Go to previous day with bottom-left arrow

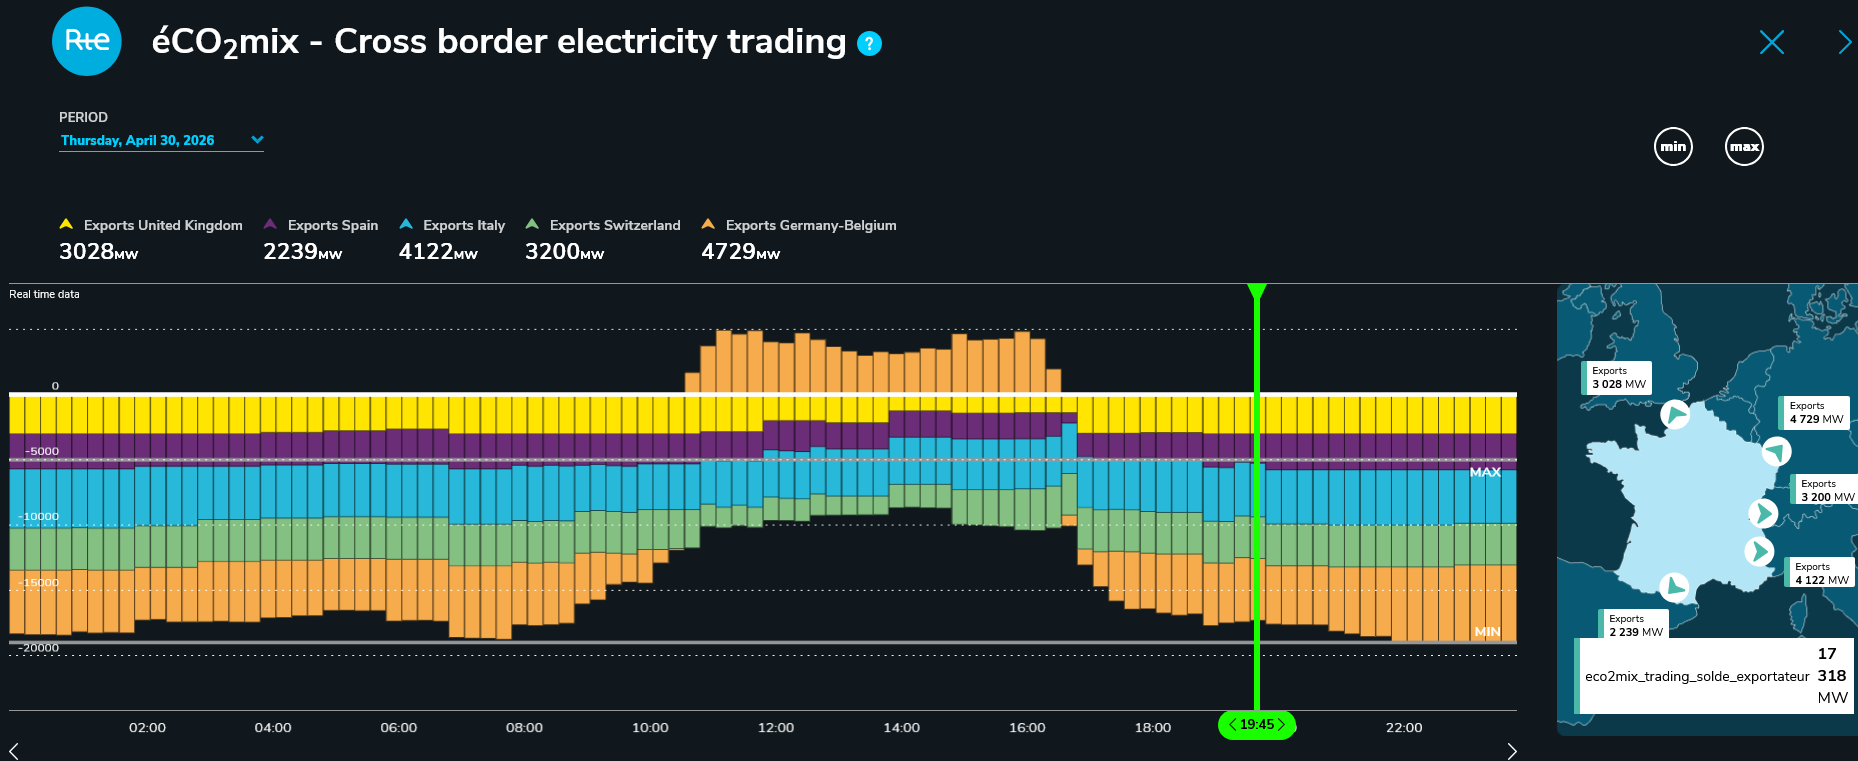[13, 751]
